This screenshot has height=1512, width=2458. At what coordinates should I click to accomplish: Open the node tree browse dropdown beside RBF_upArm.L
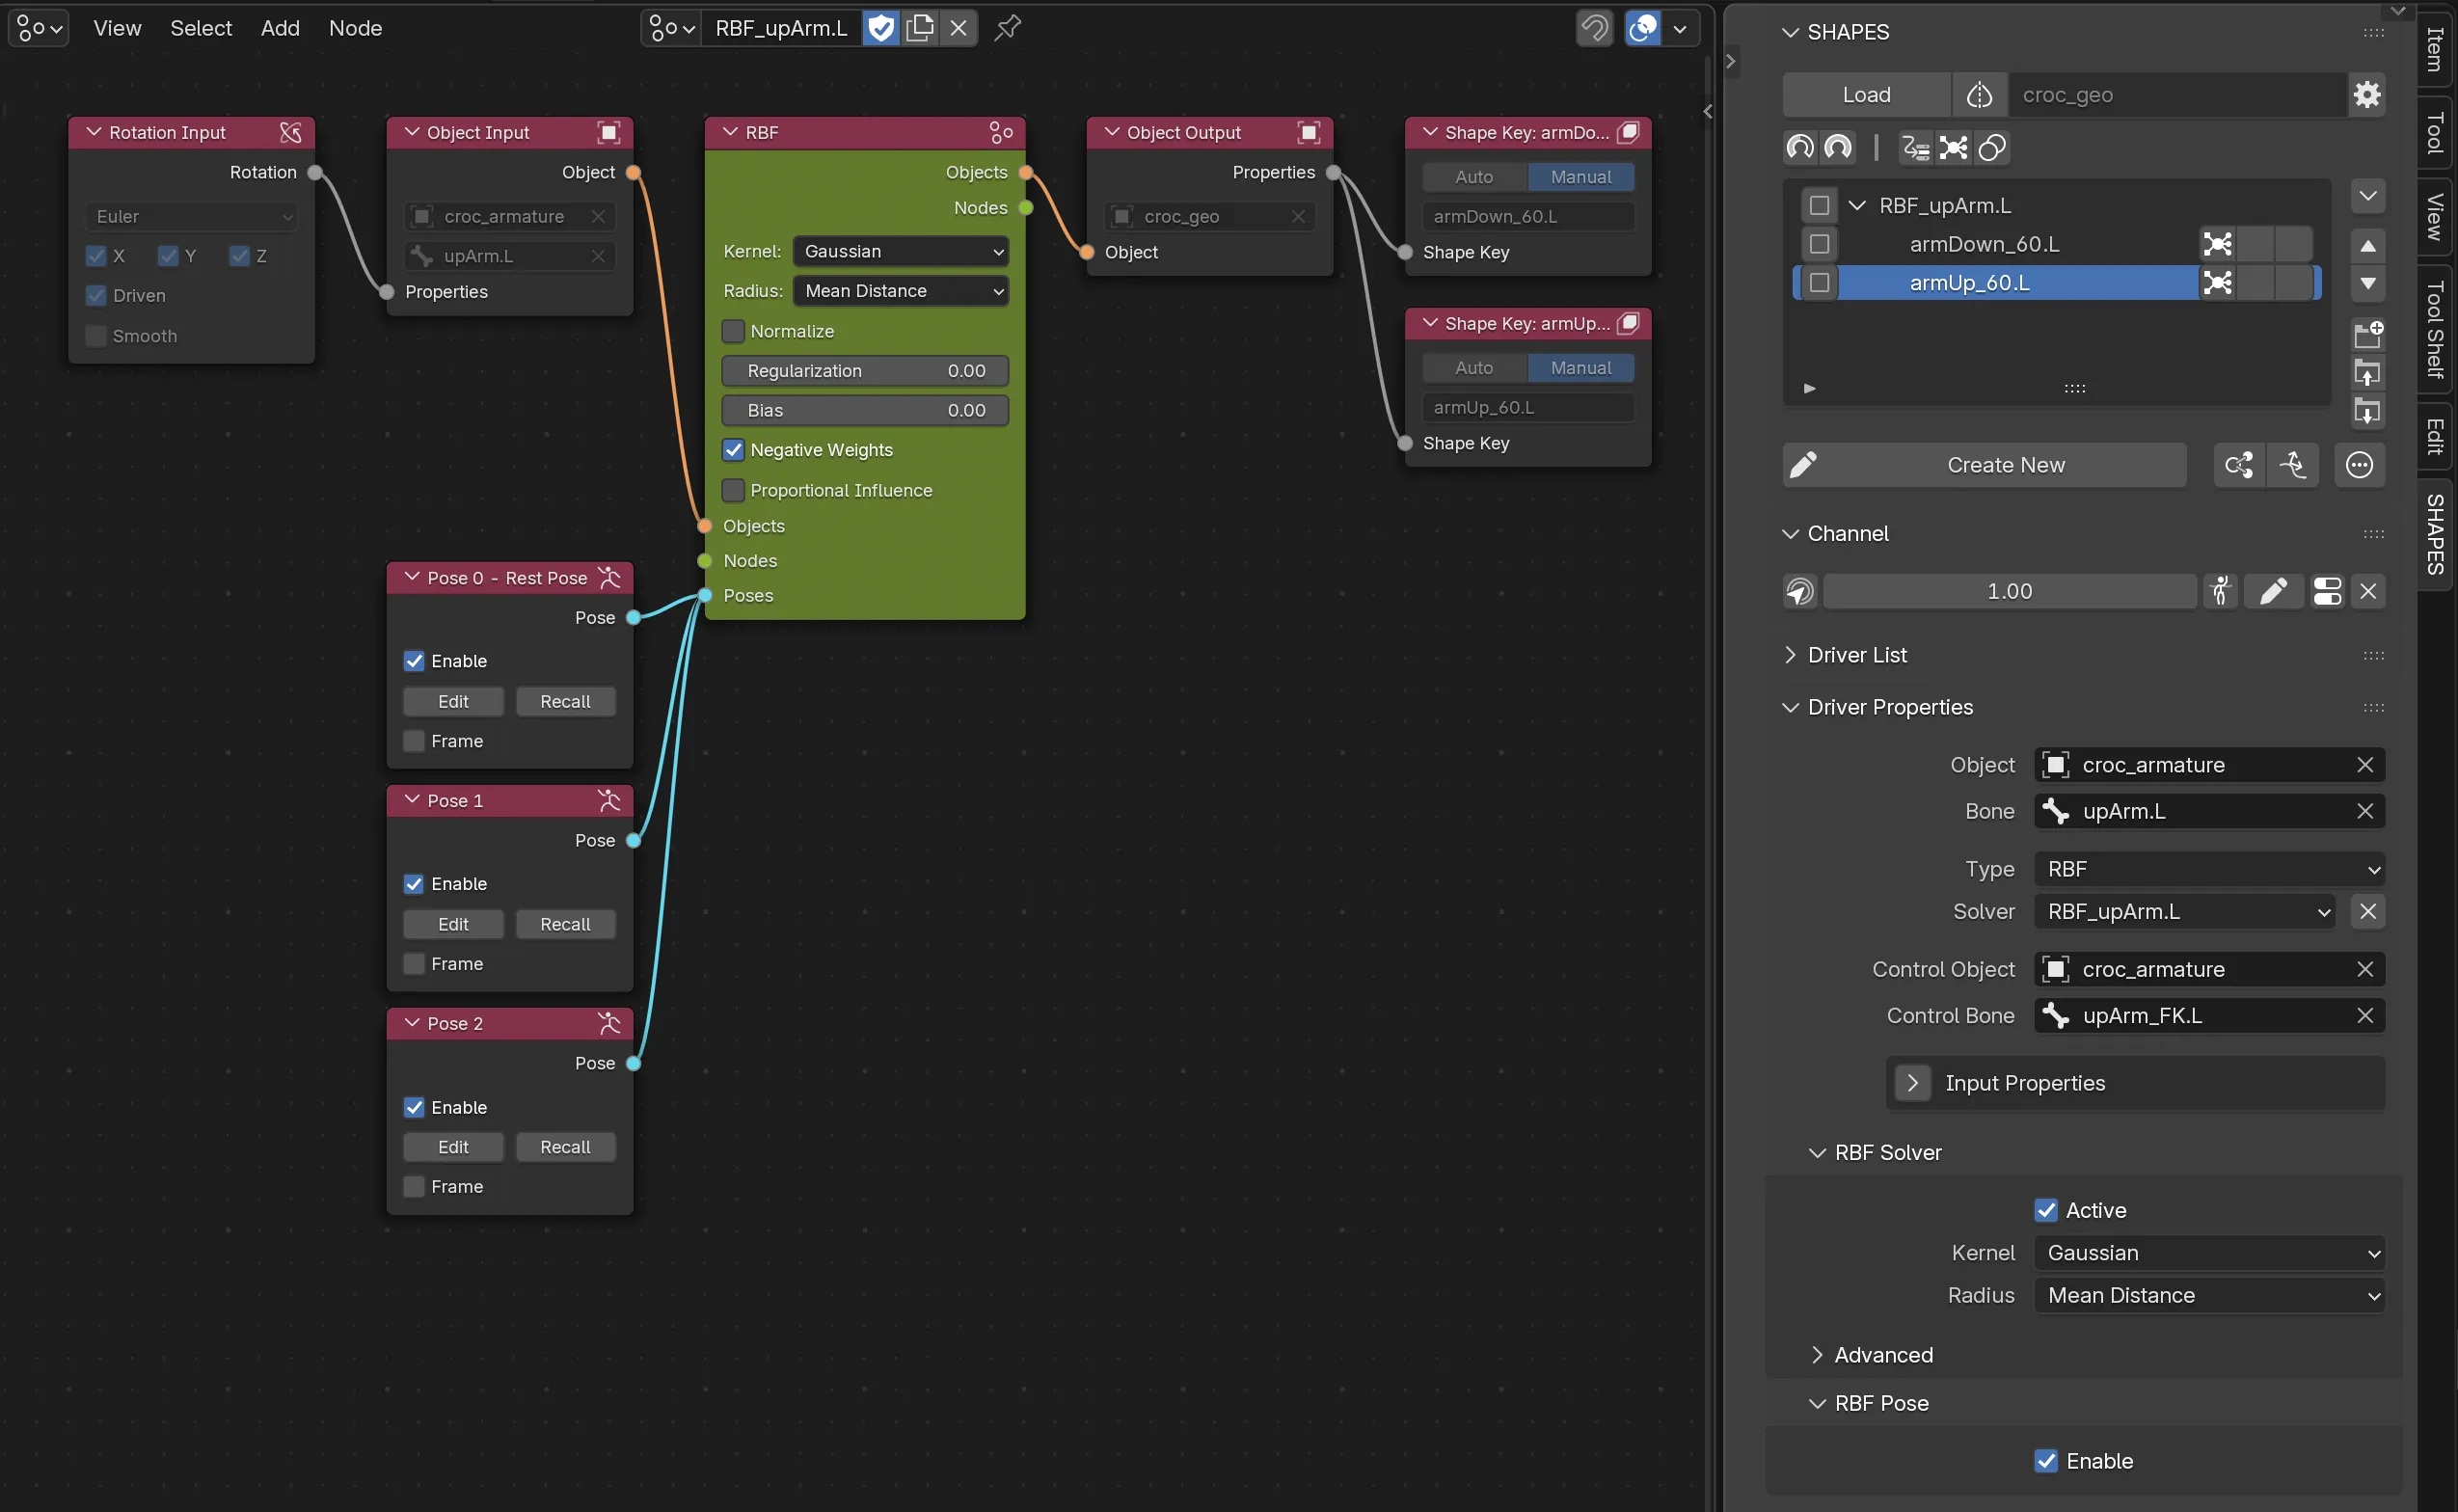pos(670,28)
